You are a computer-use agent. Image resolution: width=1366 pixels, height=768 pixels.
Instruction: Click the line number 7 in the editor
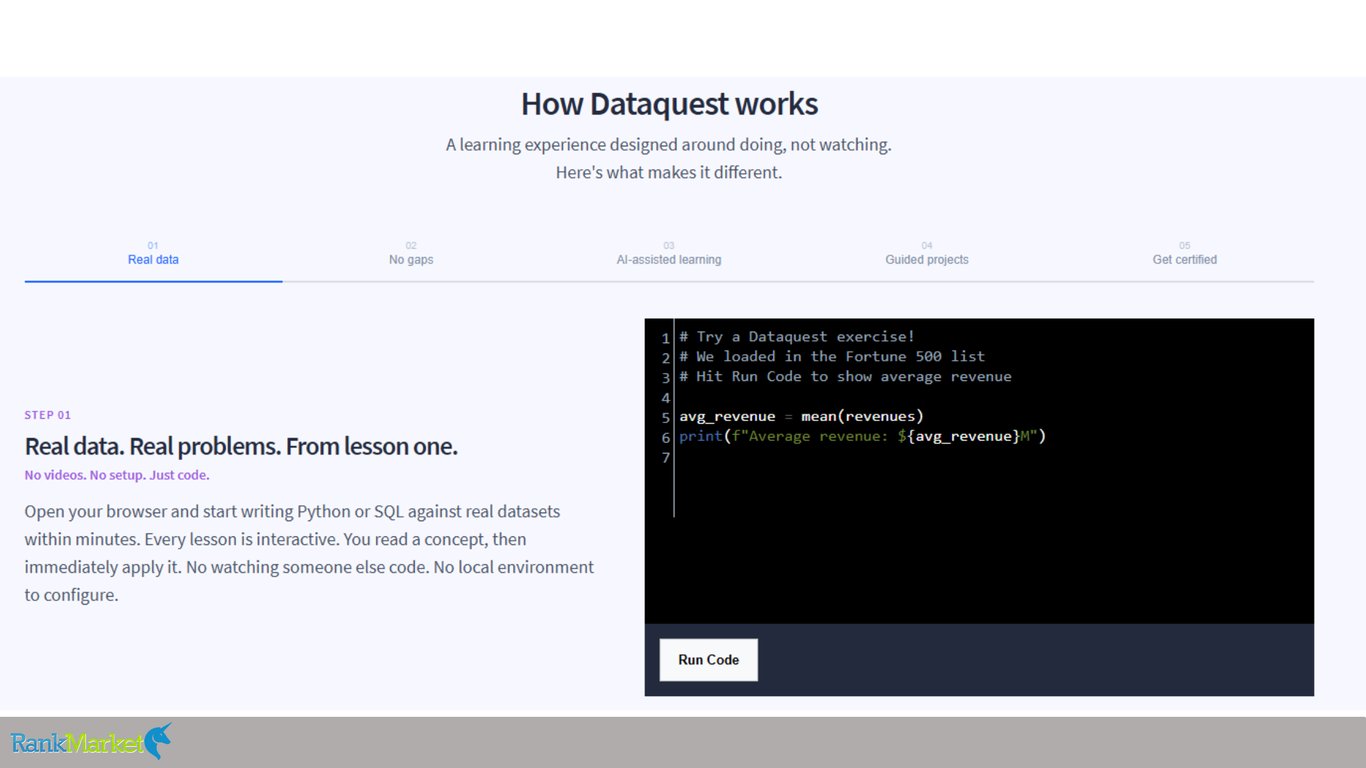[665, 458]
